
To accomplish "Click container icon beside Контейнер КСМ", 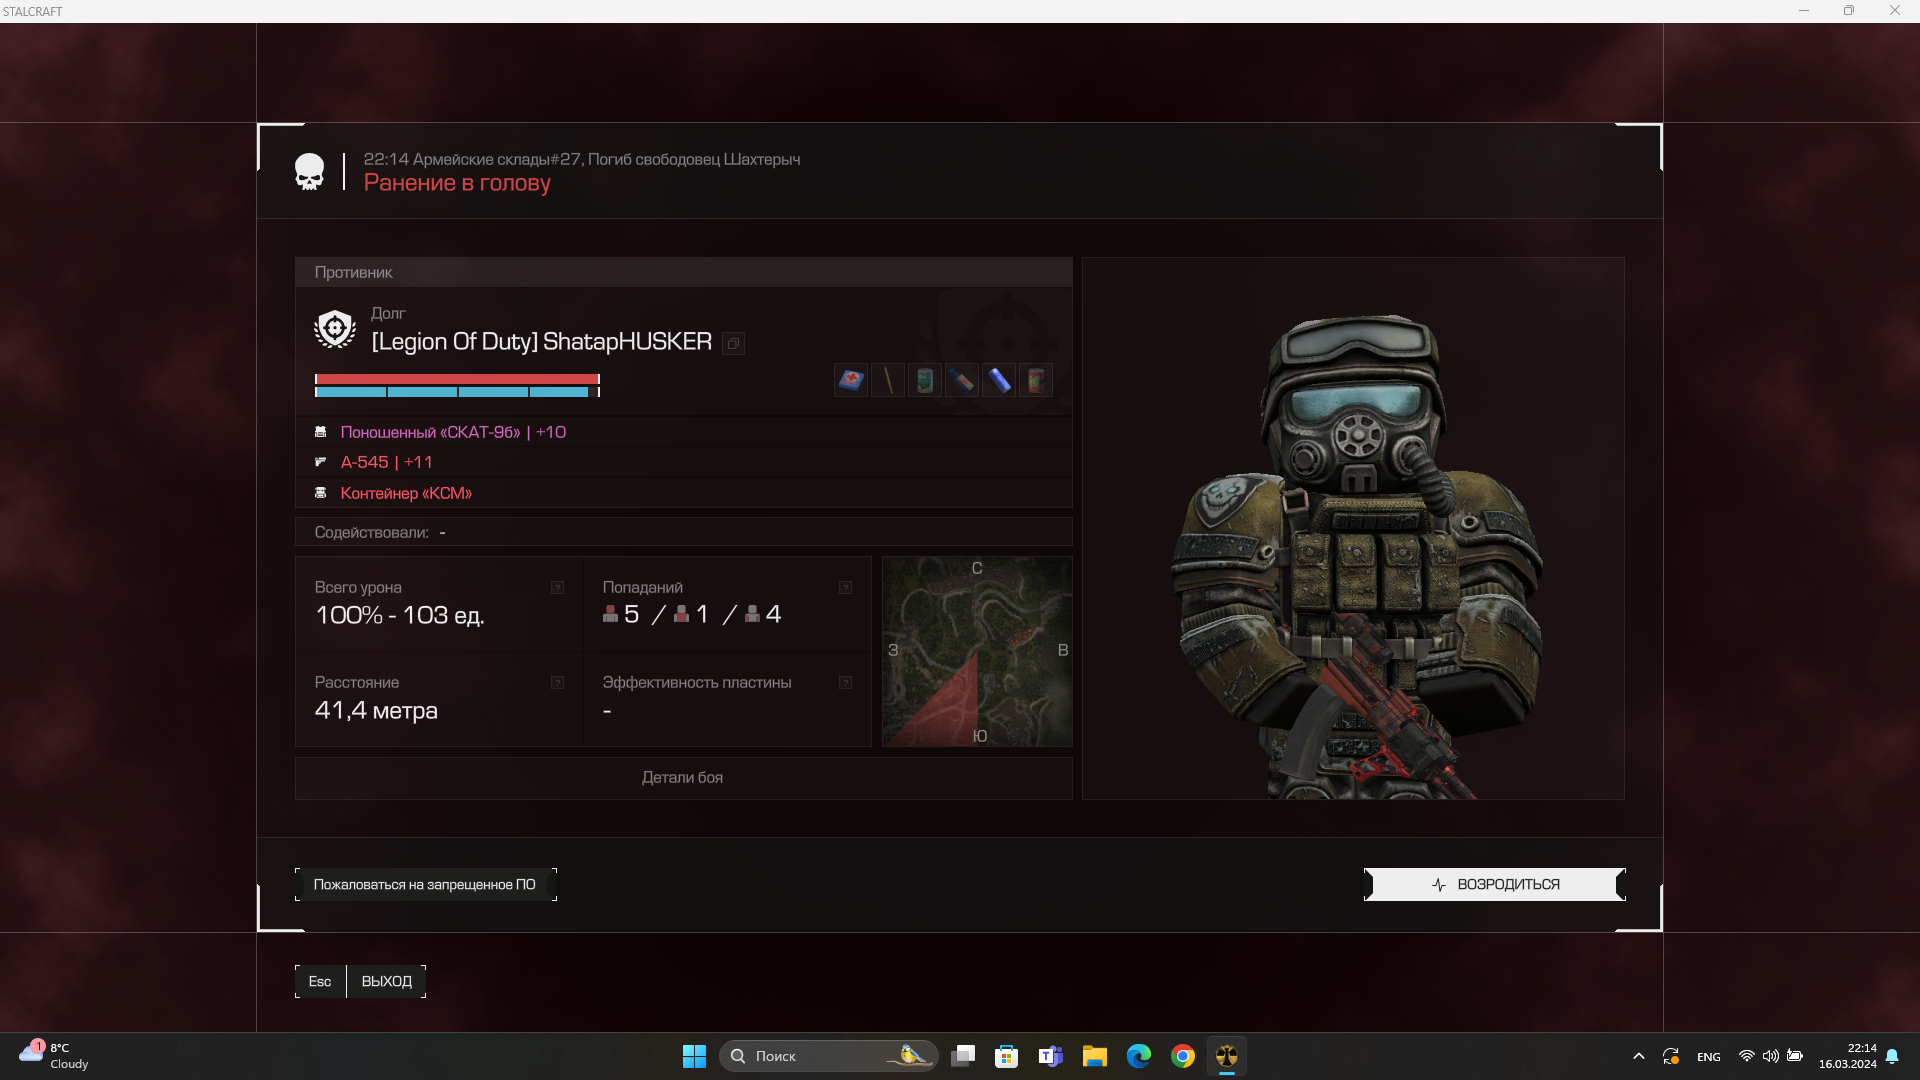I will pyautogui.click(x=321, y=493).
